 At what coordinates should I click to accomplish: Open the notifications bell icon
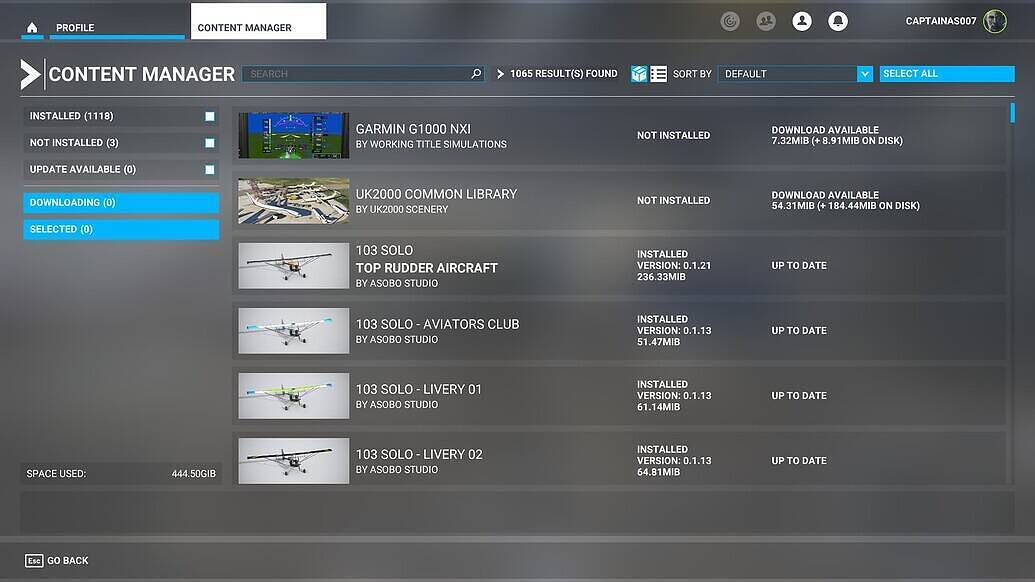pos(838,21)
